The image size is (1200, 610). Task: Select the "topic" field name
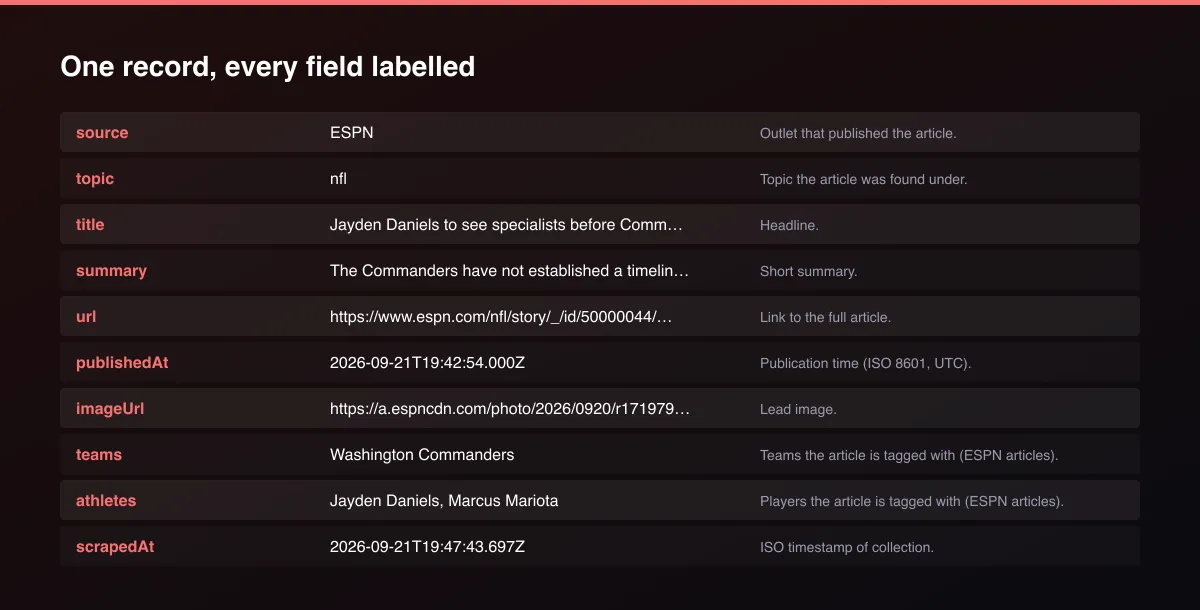95,179
